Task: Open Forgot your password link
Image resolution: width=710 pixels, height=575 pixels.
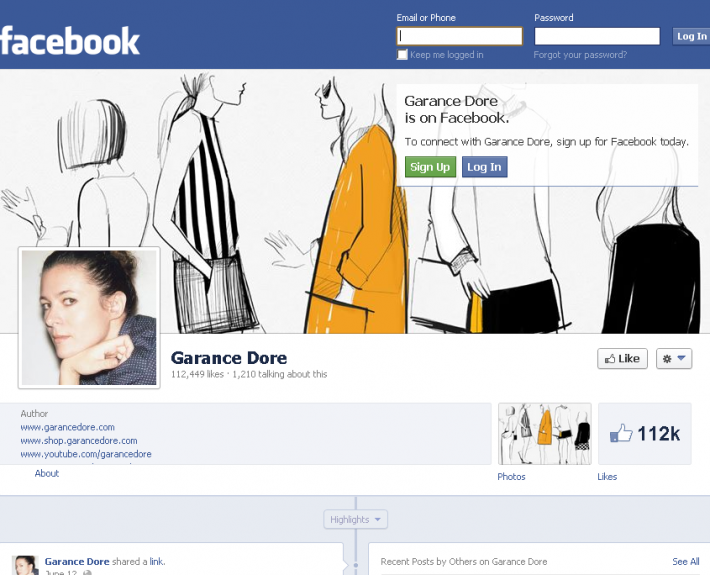Action: click(580, 55)
